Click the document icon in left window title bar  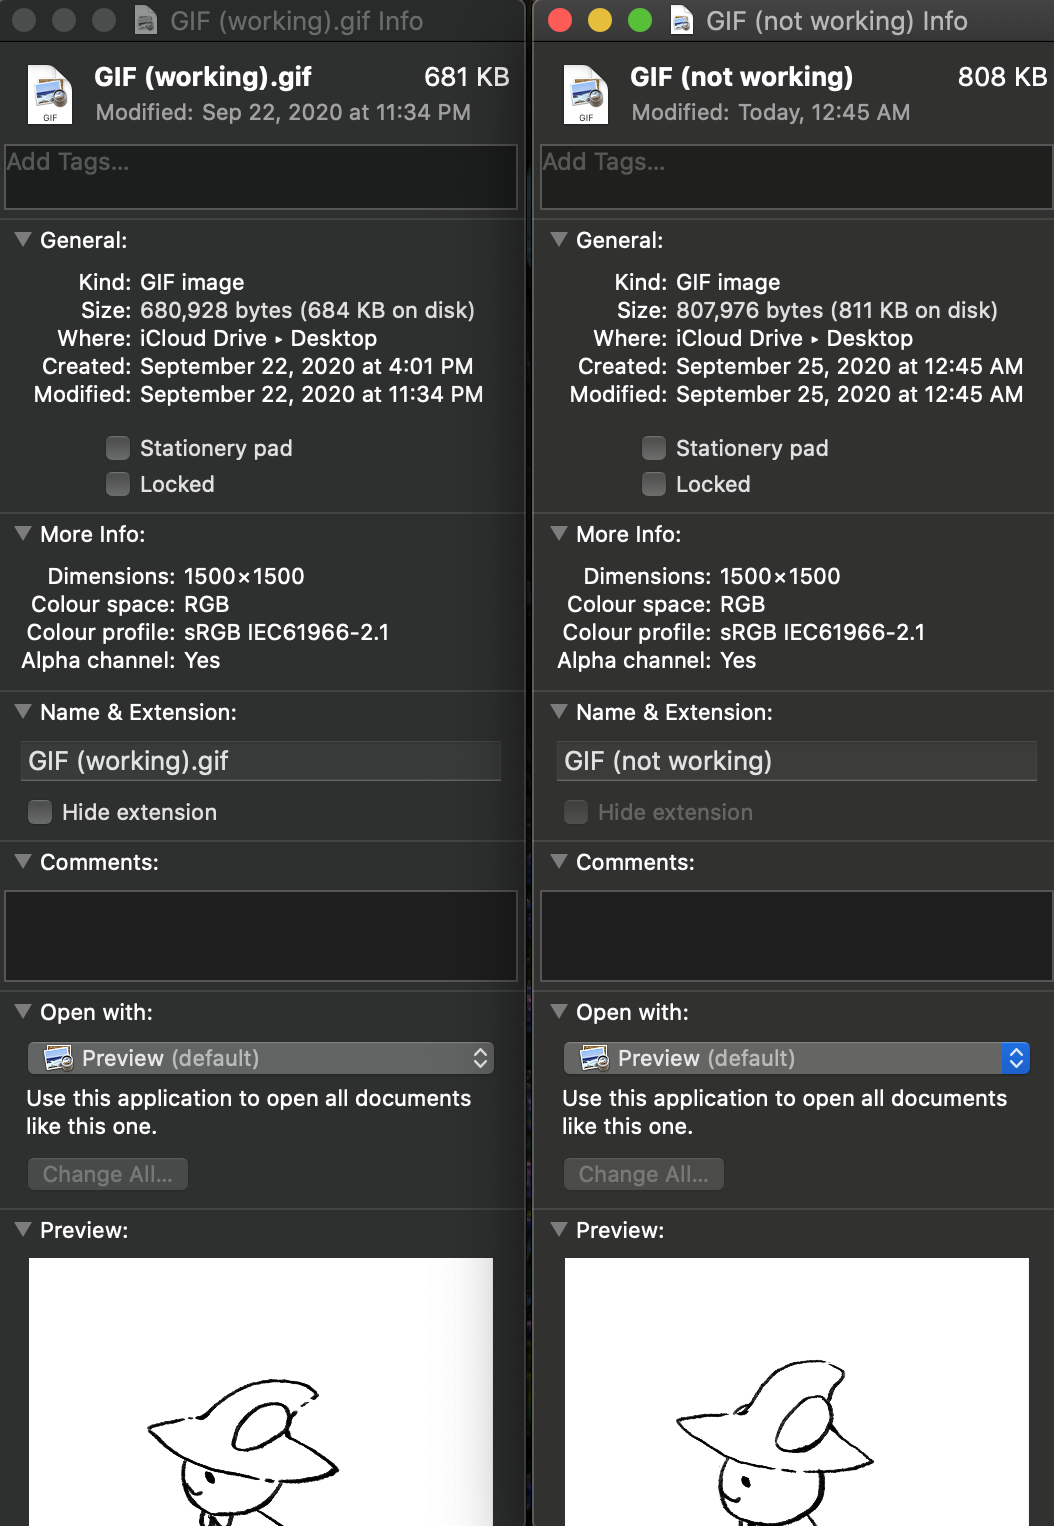(x=145, y=20)
